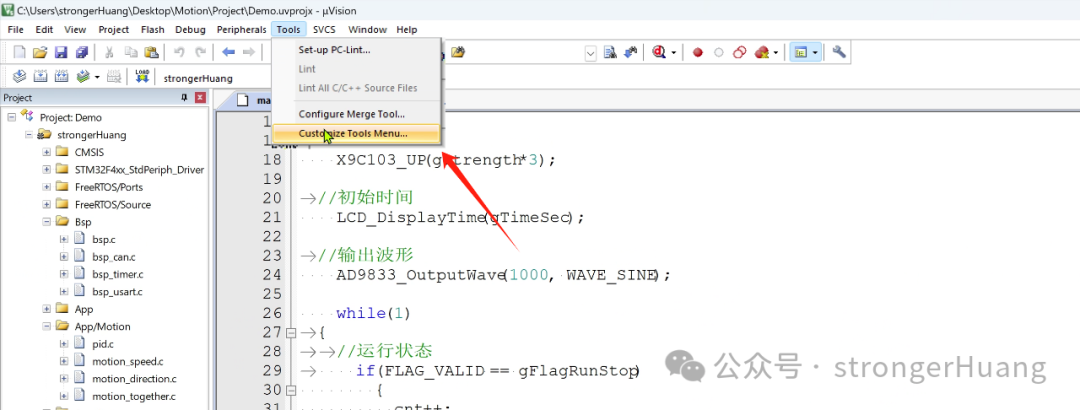Screen dimensions: 1080x410
Task: Open Batch Build dropdown arrow
Action: [x=97, y=76]
